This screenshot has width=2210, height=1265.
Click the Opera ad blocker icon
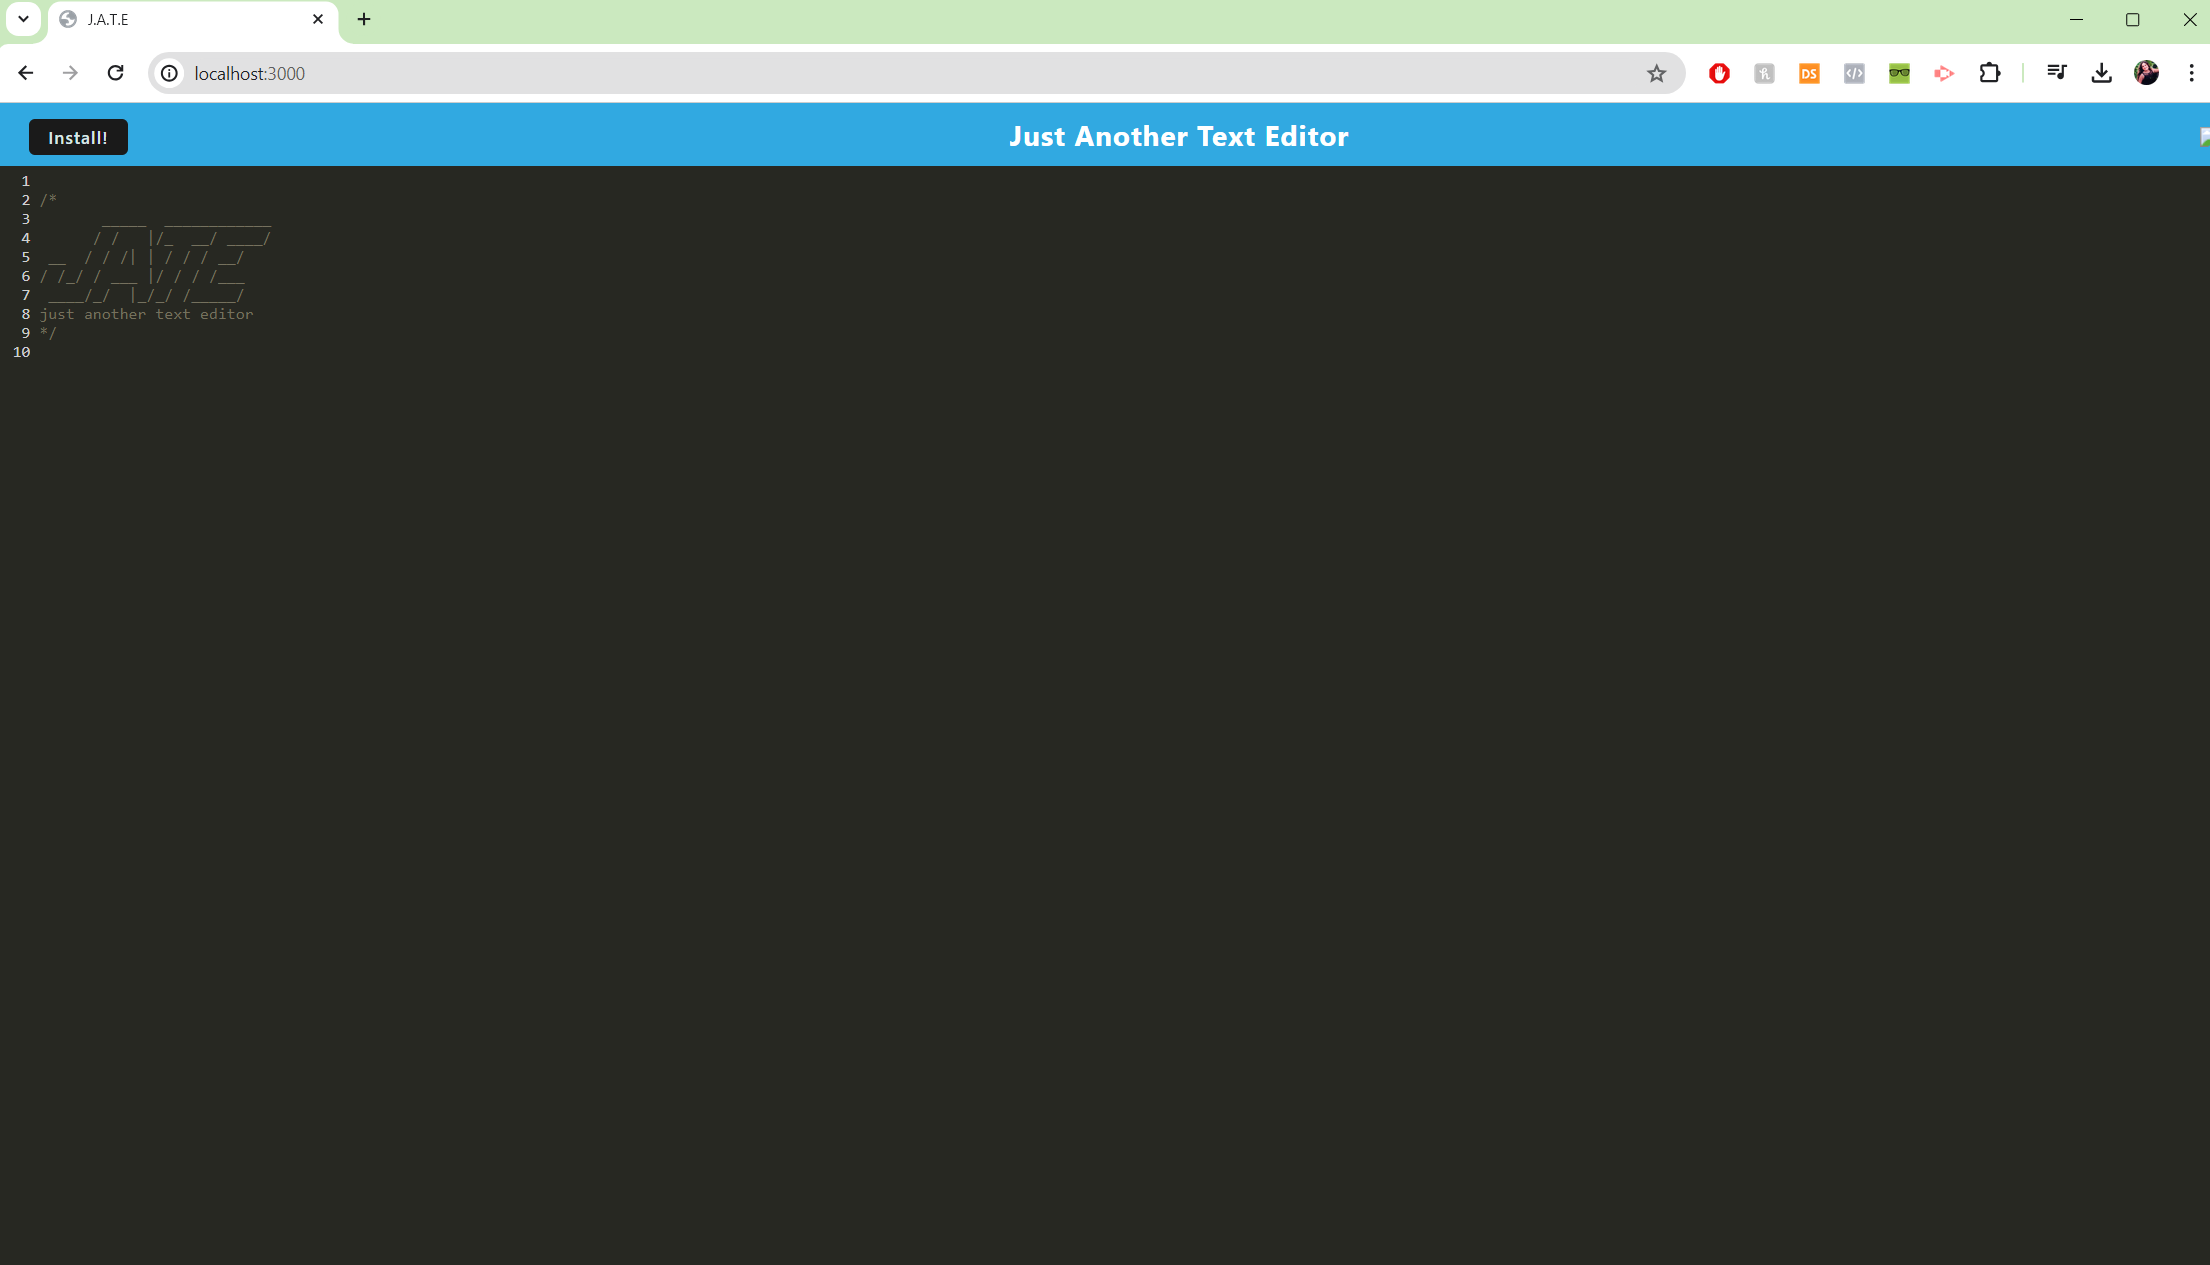1718,71
